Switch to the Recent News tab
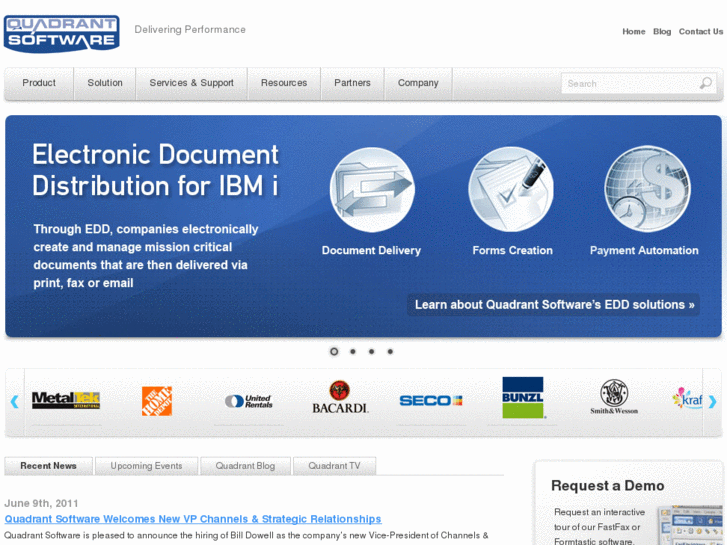 48,466
